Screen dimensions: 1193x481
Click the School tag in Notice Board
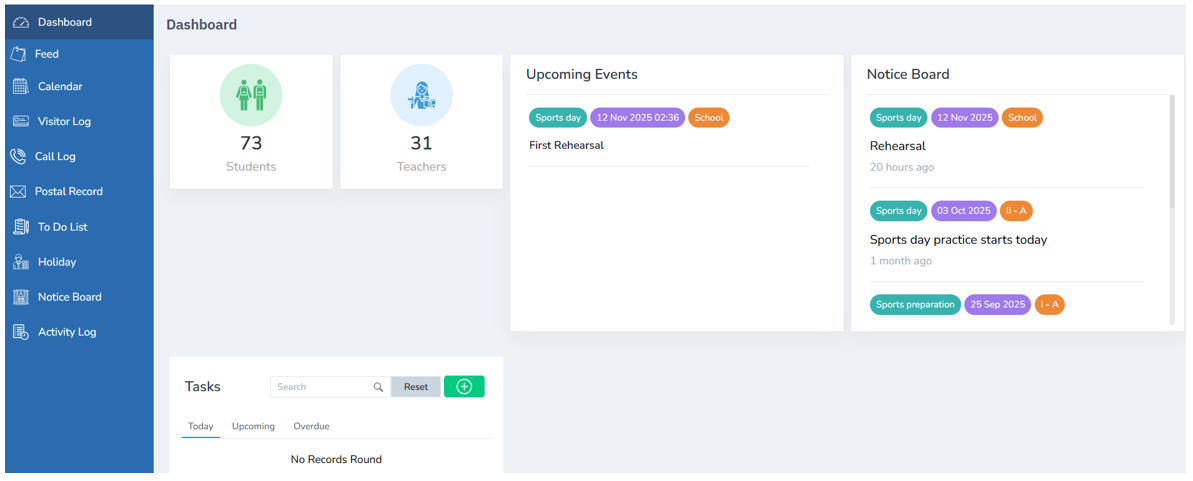[x=1023, y=118]
